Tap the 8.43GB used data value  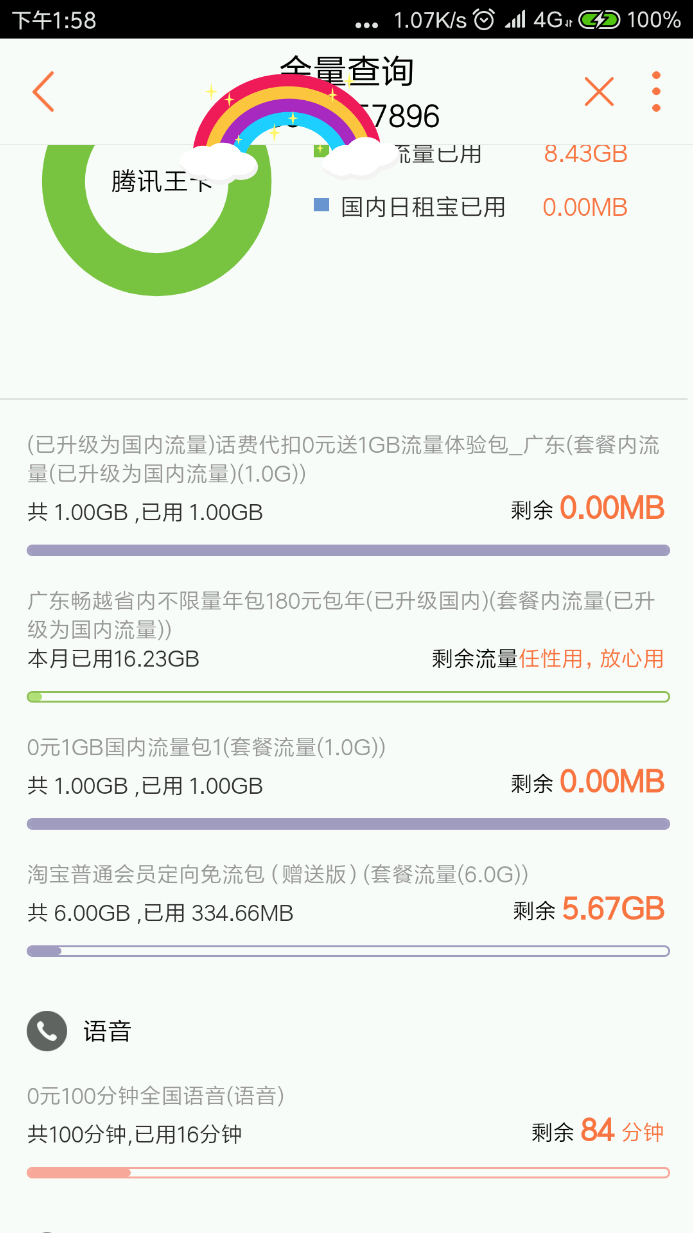click(585, 153)
